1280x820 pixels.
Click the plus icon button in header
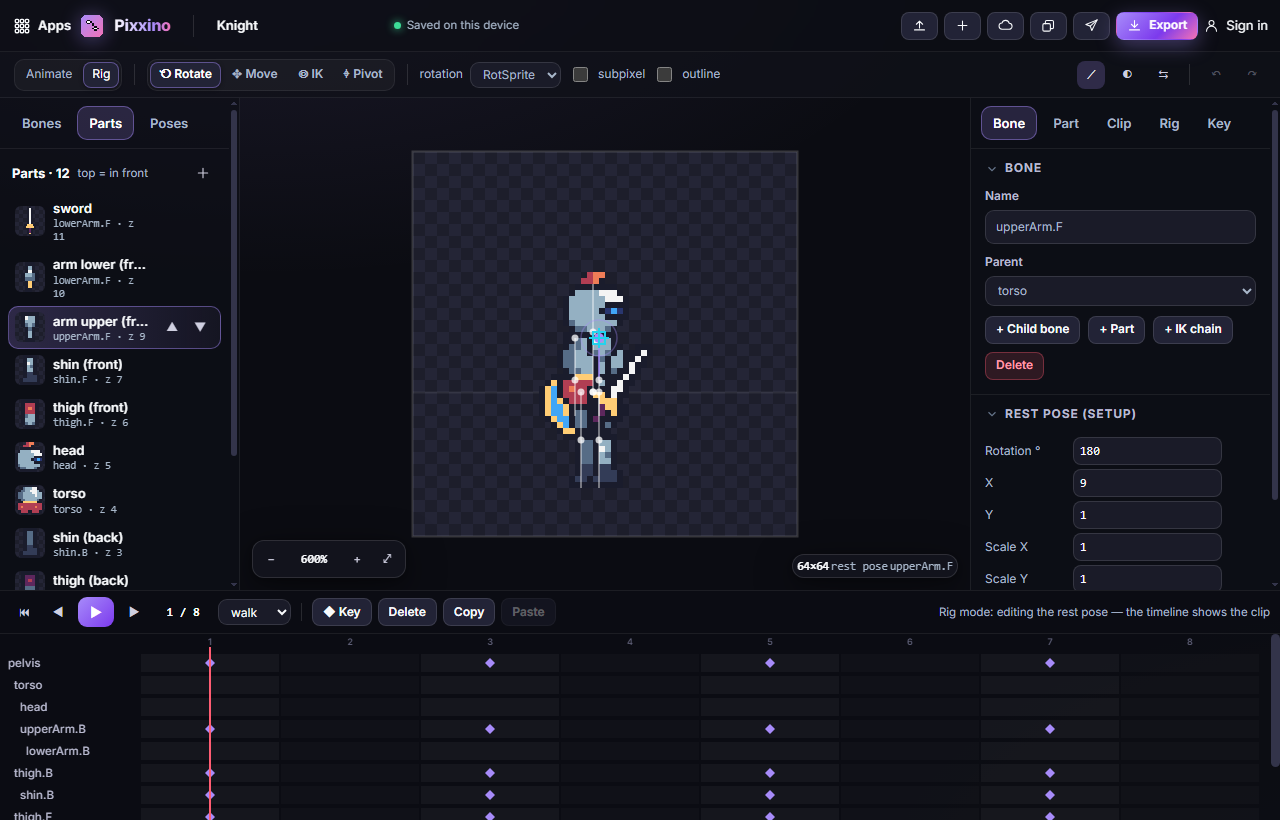click(x=962, y=26)
